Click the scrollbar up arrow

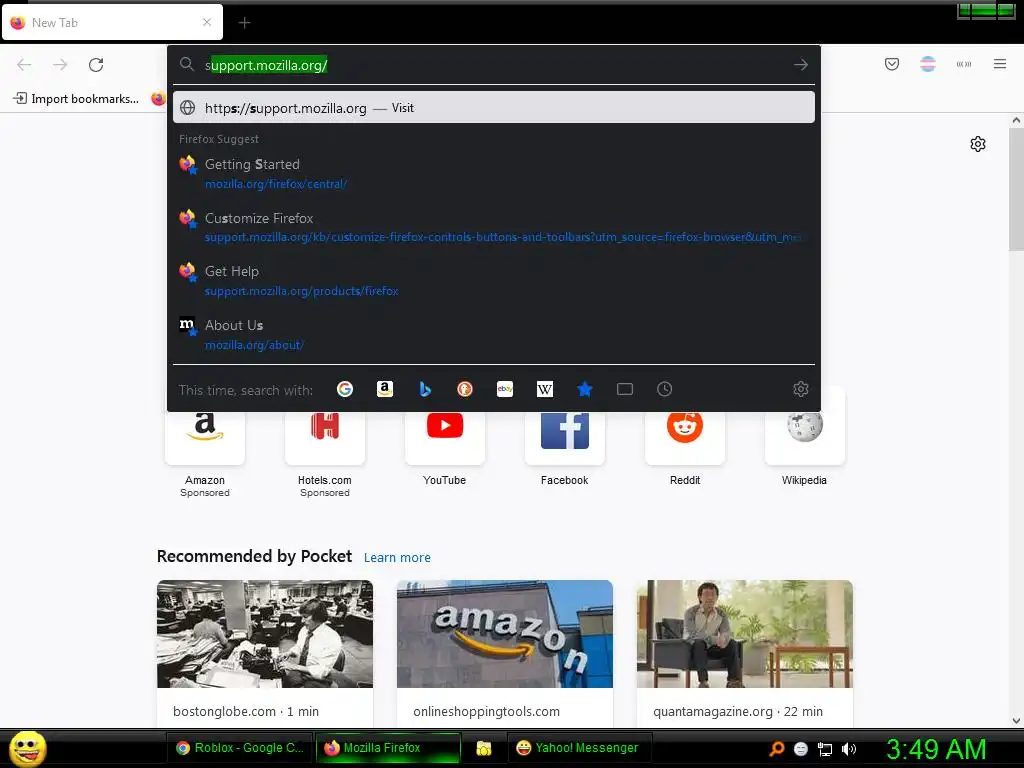1016,120
